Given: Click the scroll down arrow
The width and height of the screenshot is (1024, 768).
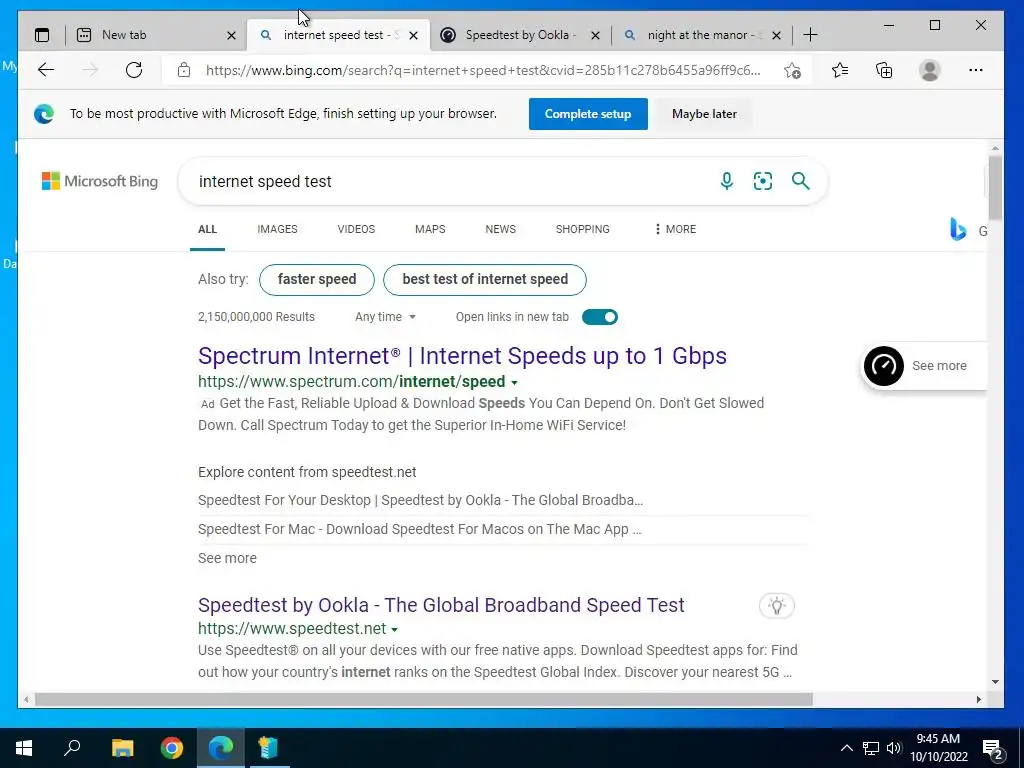Looking at the screenshot, I should pyautogui.click(x=995, y=682).
